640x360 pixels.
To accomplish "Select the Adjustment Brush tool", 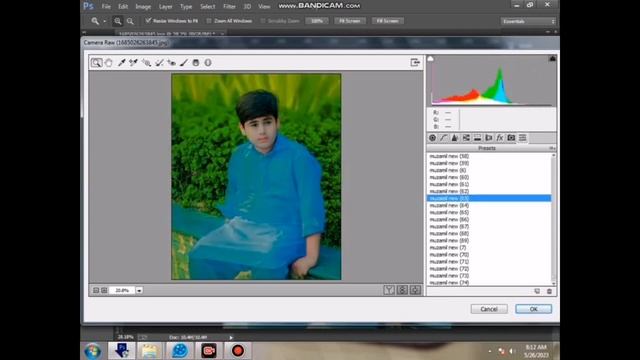I will tap(184, 62).
